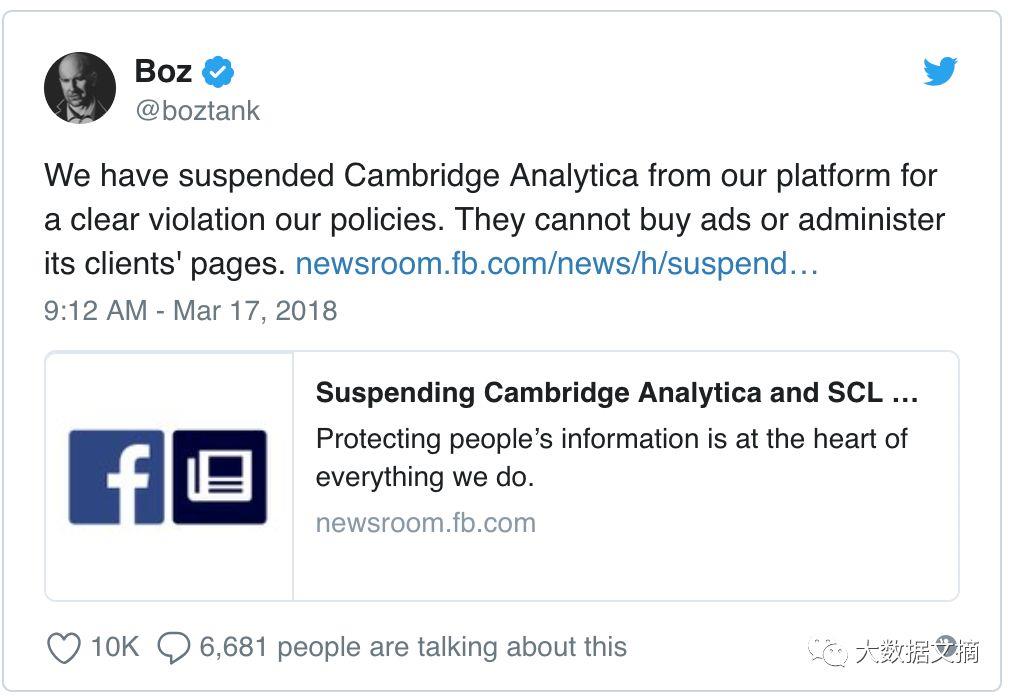This screenshot has width=1012, height=696.
Task: Open '6,681 people are talking about this'
Action: tap(413, 647)
